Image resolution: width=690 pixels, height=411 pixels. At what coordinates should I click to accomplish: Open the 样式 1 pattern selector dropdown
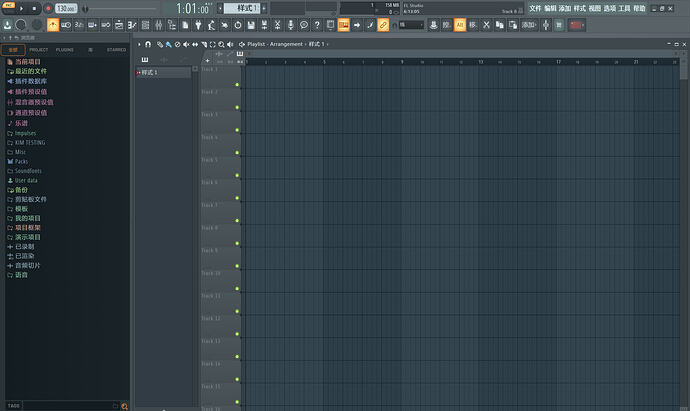point(246,8)
